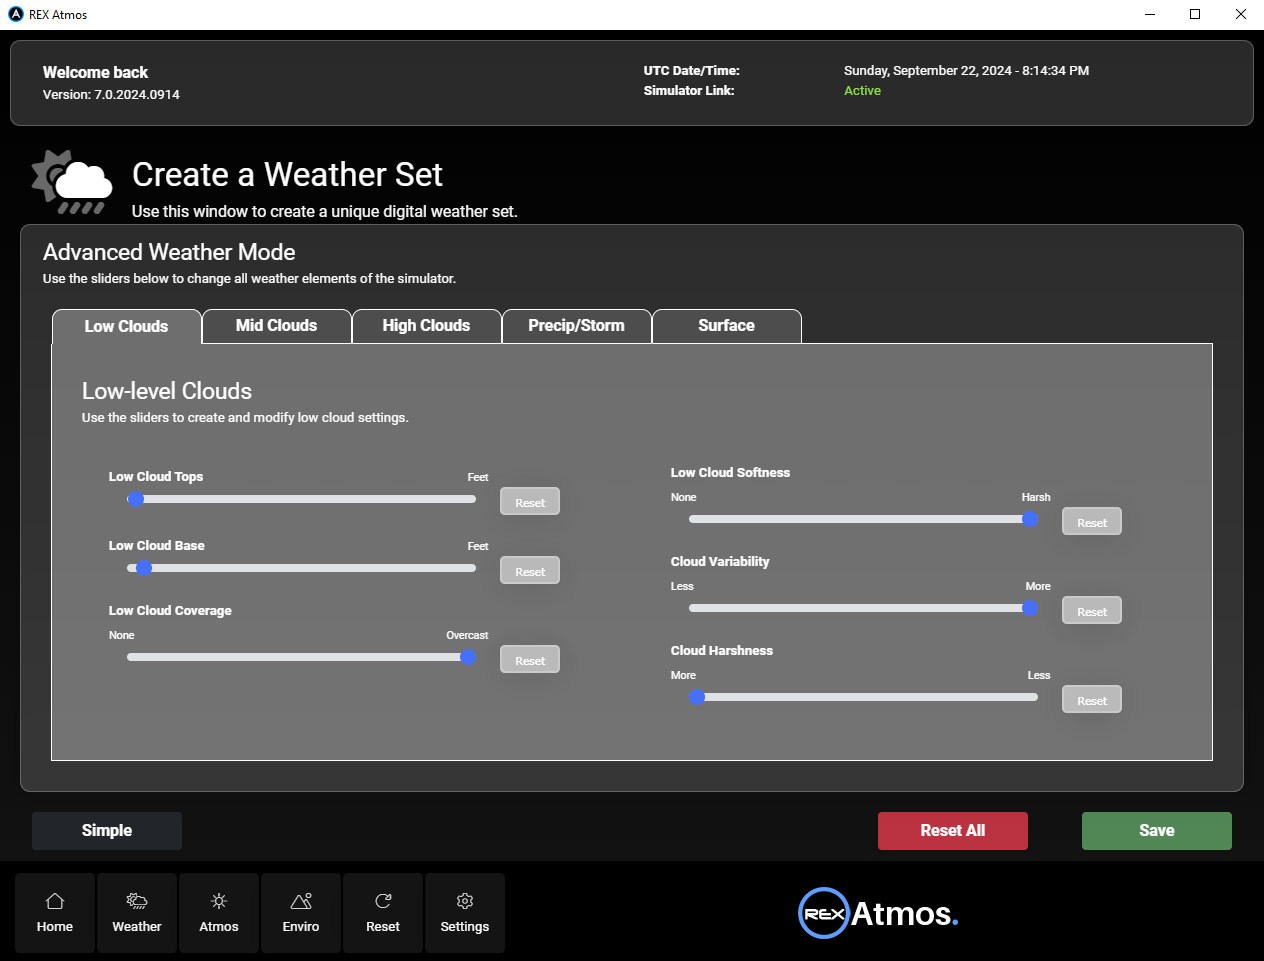The height and width of the screenshot is (961, 1264).
Task: Click the Reset All button
Action: pos(952,830)
